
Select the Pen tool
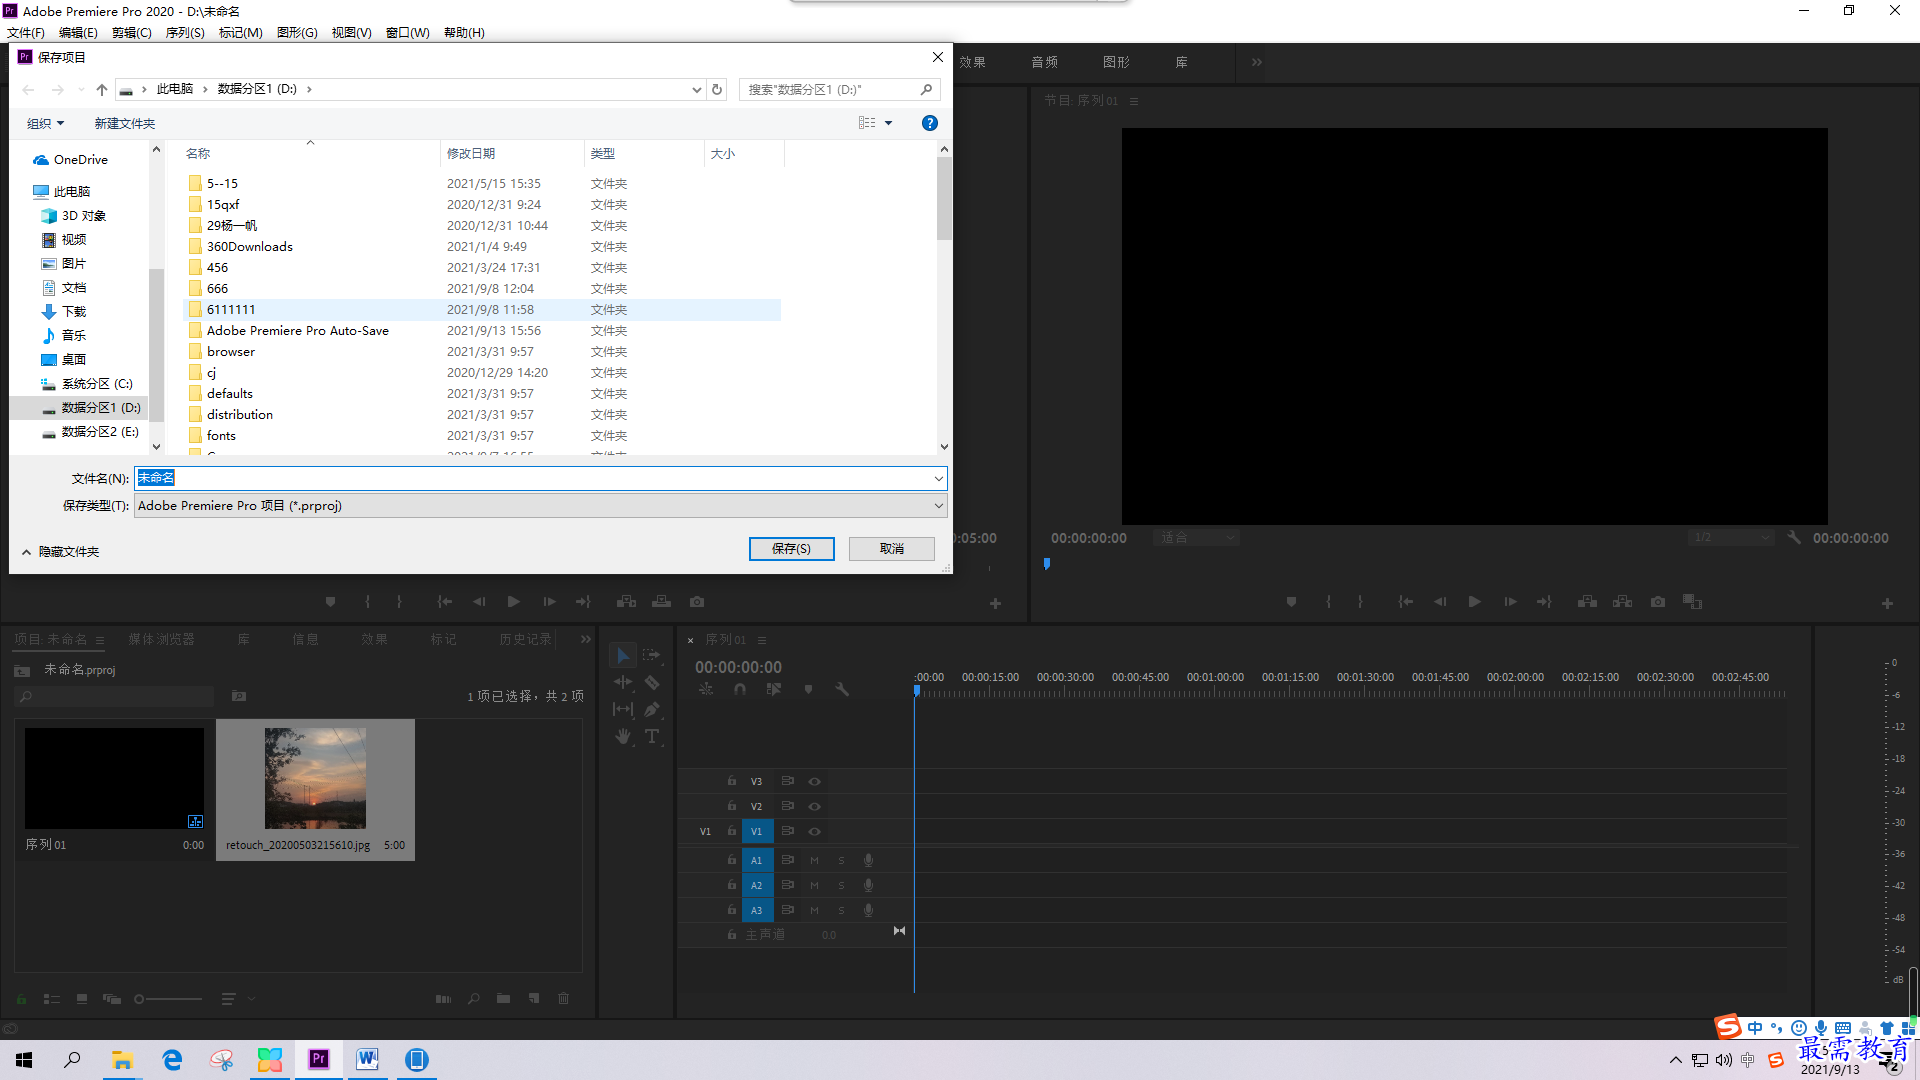[651, 709]
